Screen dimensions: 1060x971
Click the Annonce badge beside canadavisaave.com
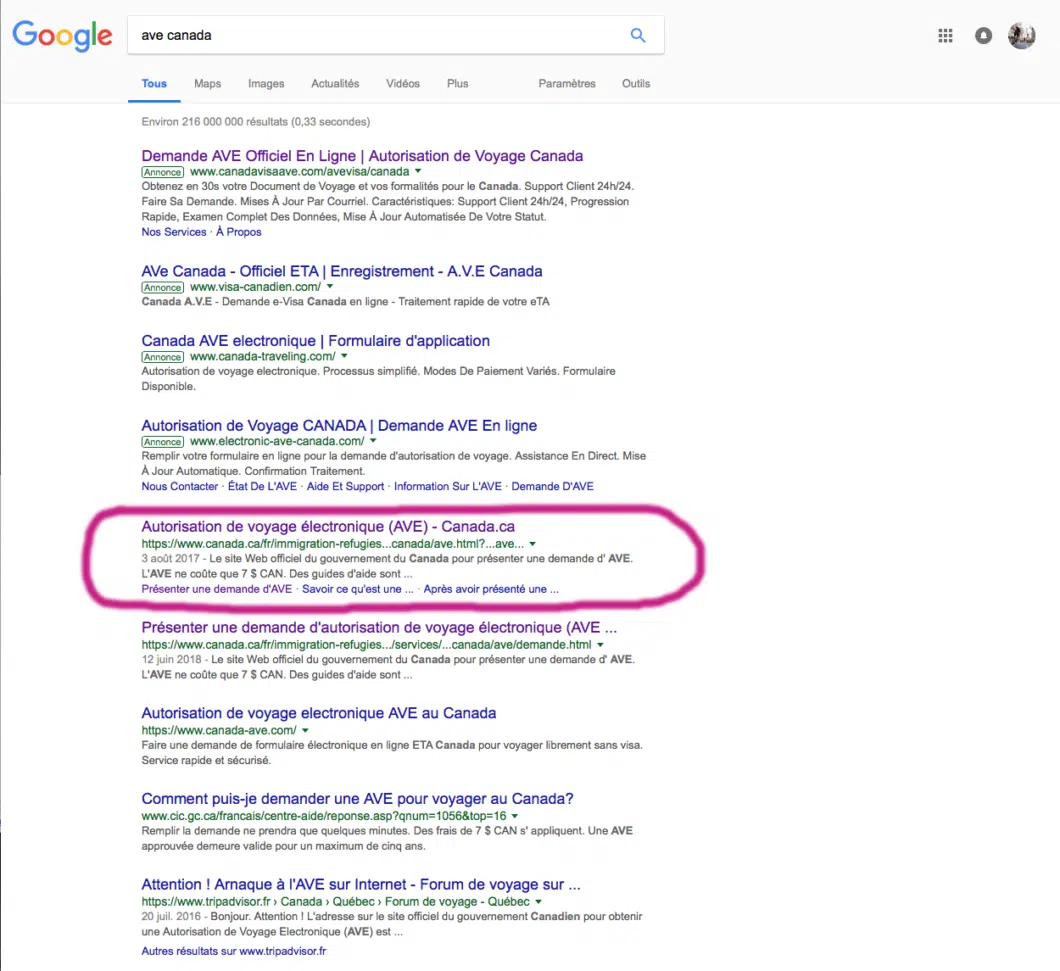tap(162, 172)
